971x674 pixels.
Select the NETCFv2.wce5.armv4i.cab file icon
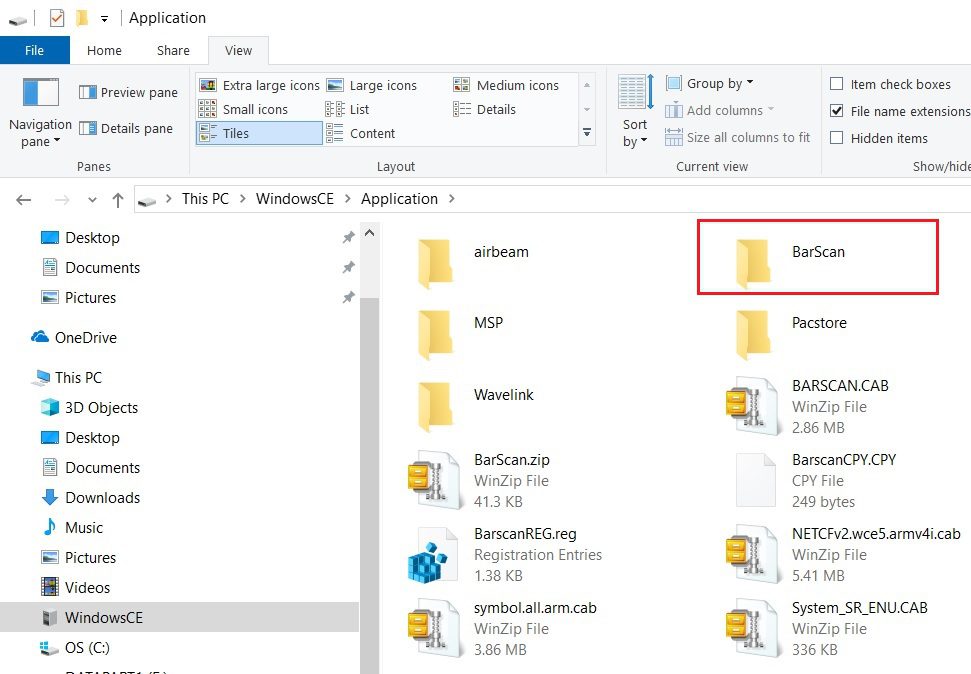[x=752, y=554]
